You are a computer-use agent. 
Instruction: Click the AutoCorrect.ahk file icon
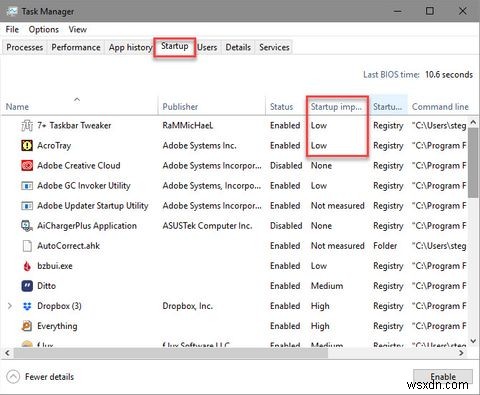27,246
